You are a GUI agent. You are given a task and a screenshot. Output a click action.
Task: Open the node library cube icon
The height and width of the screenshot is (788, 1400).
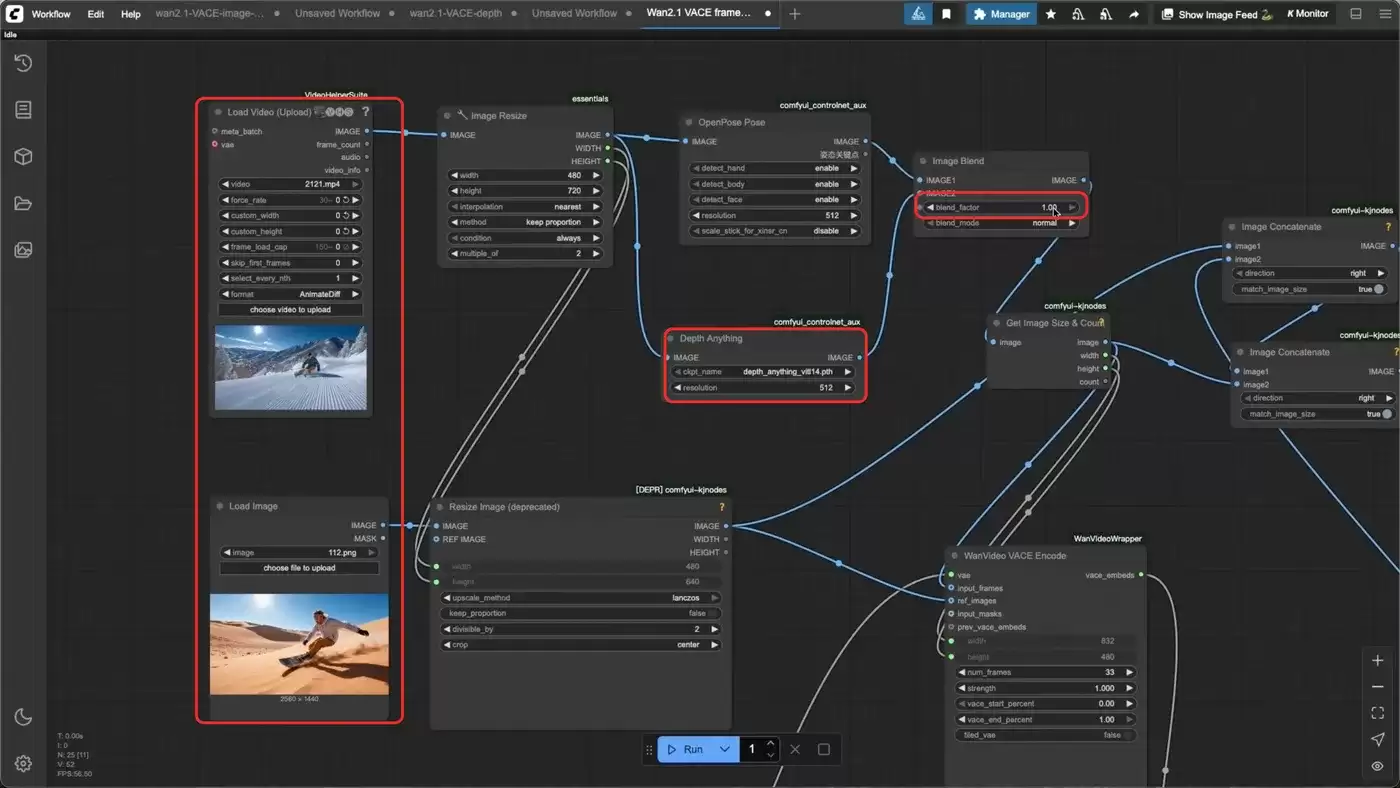[x=23, y=157]
